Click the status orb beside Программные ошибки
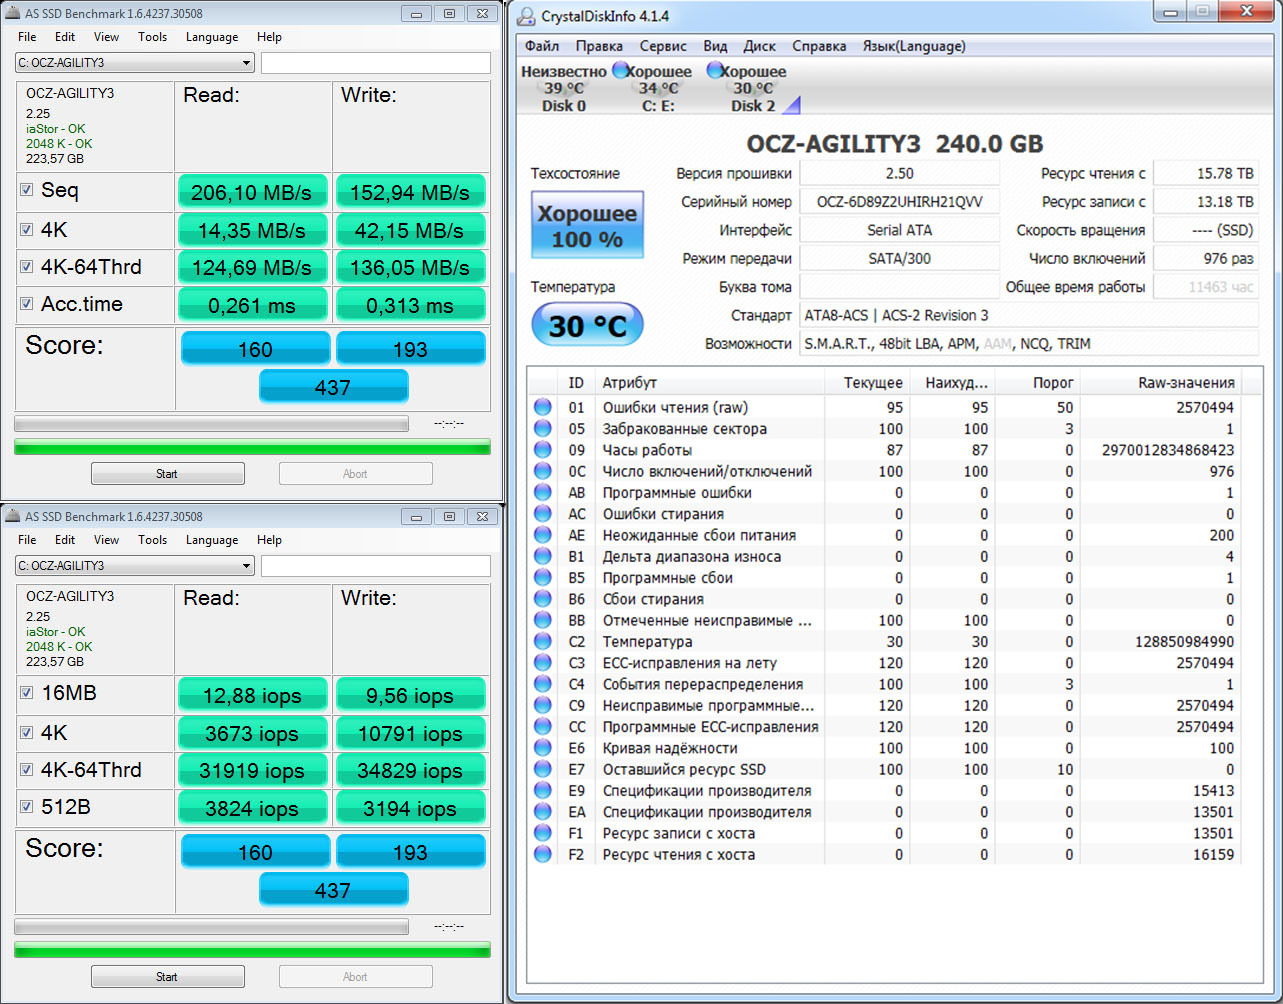The width and height of the screenshot is (1283, 1004). (x=543, y=492)
